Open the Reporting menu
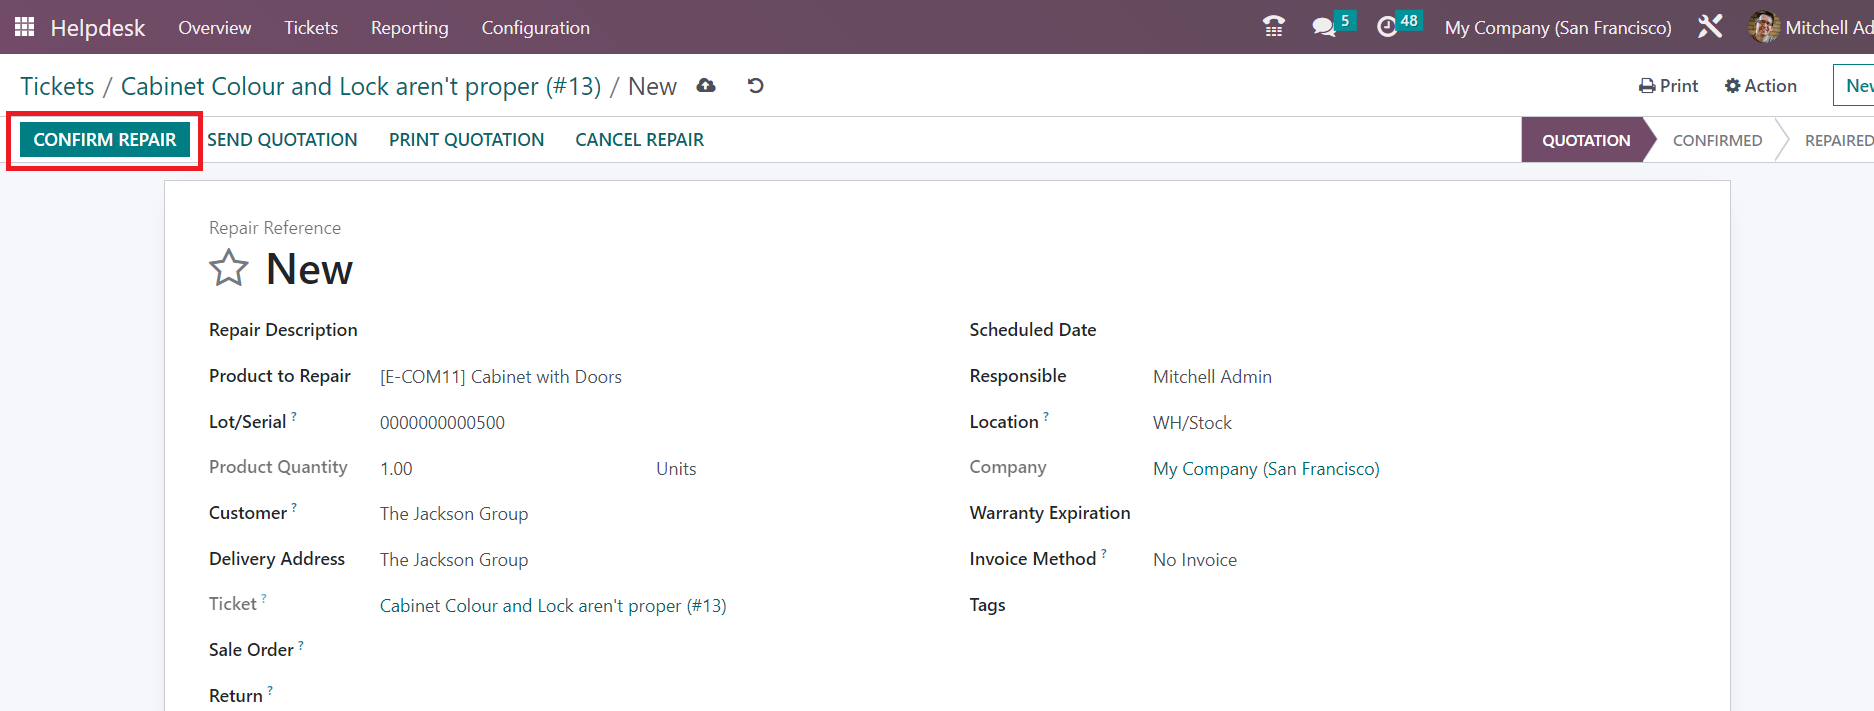 [409, 28]
